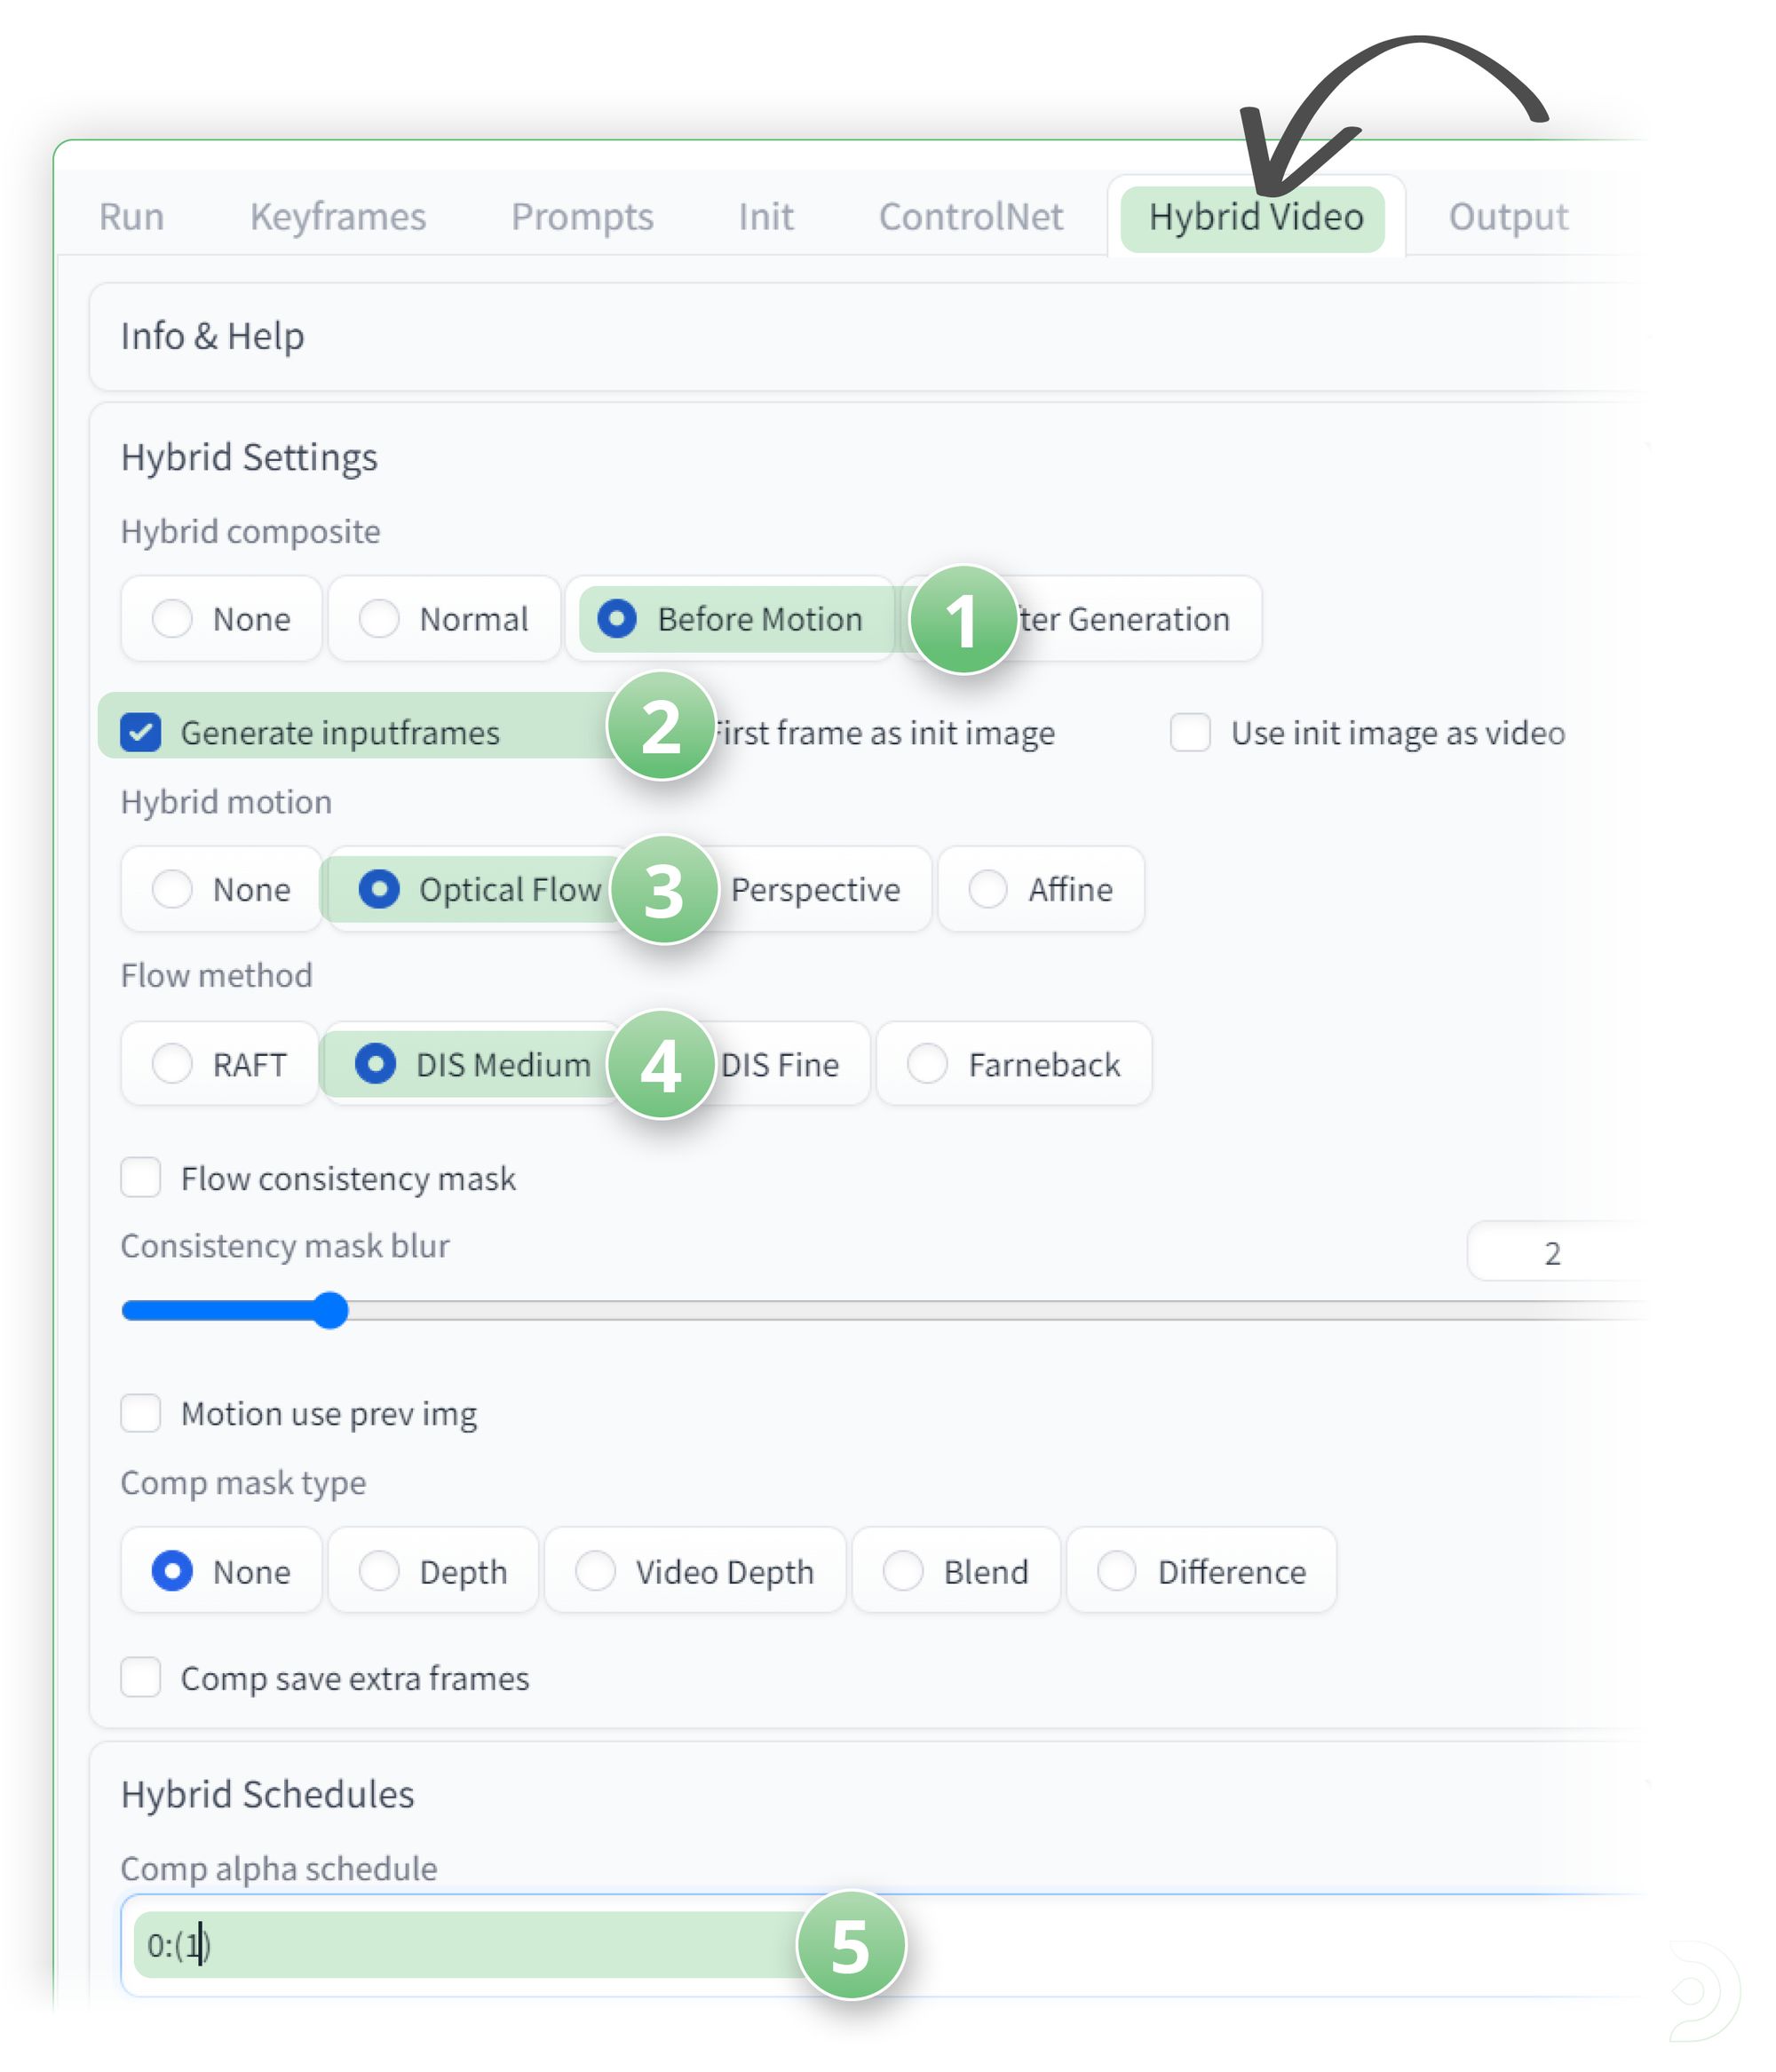Image resolution: width=1776 pixels, height=2072 pixels.
Task: Open the Prompts tab
Action: 581,216
